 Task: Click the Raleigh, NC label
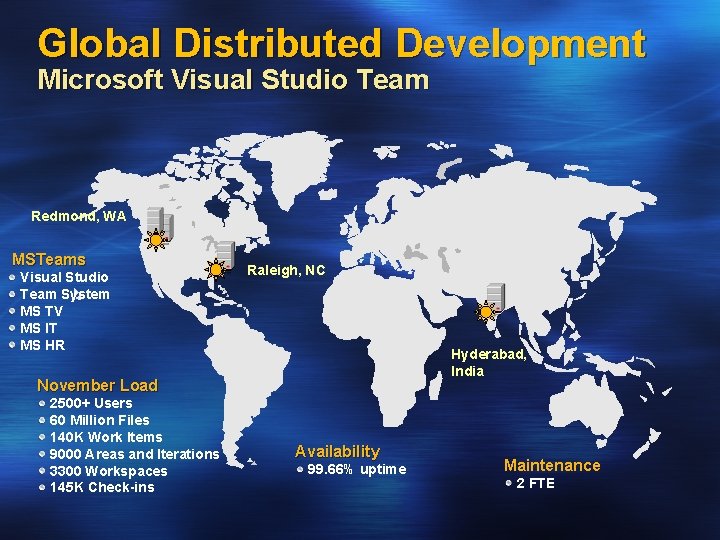point(286,270)
